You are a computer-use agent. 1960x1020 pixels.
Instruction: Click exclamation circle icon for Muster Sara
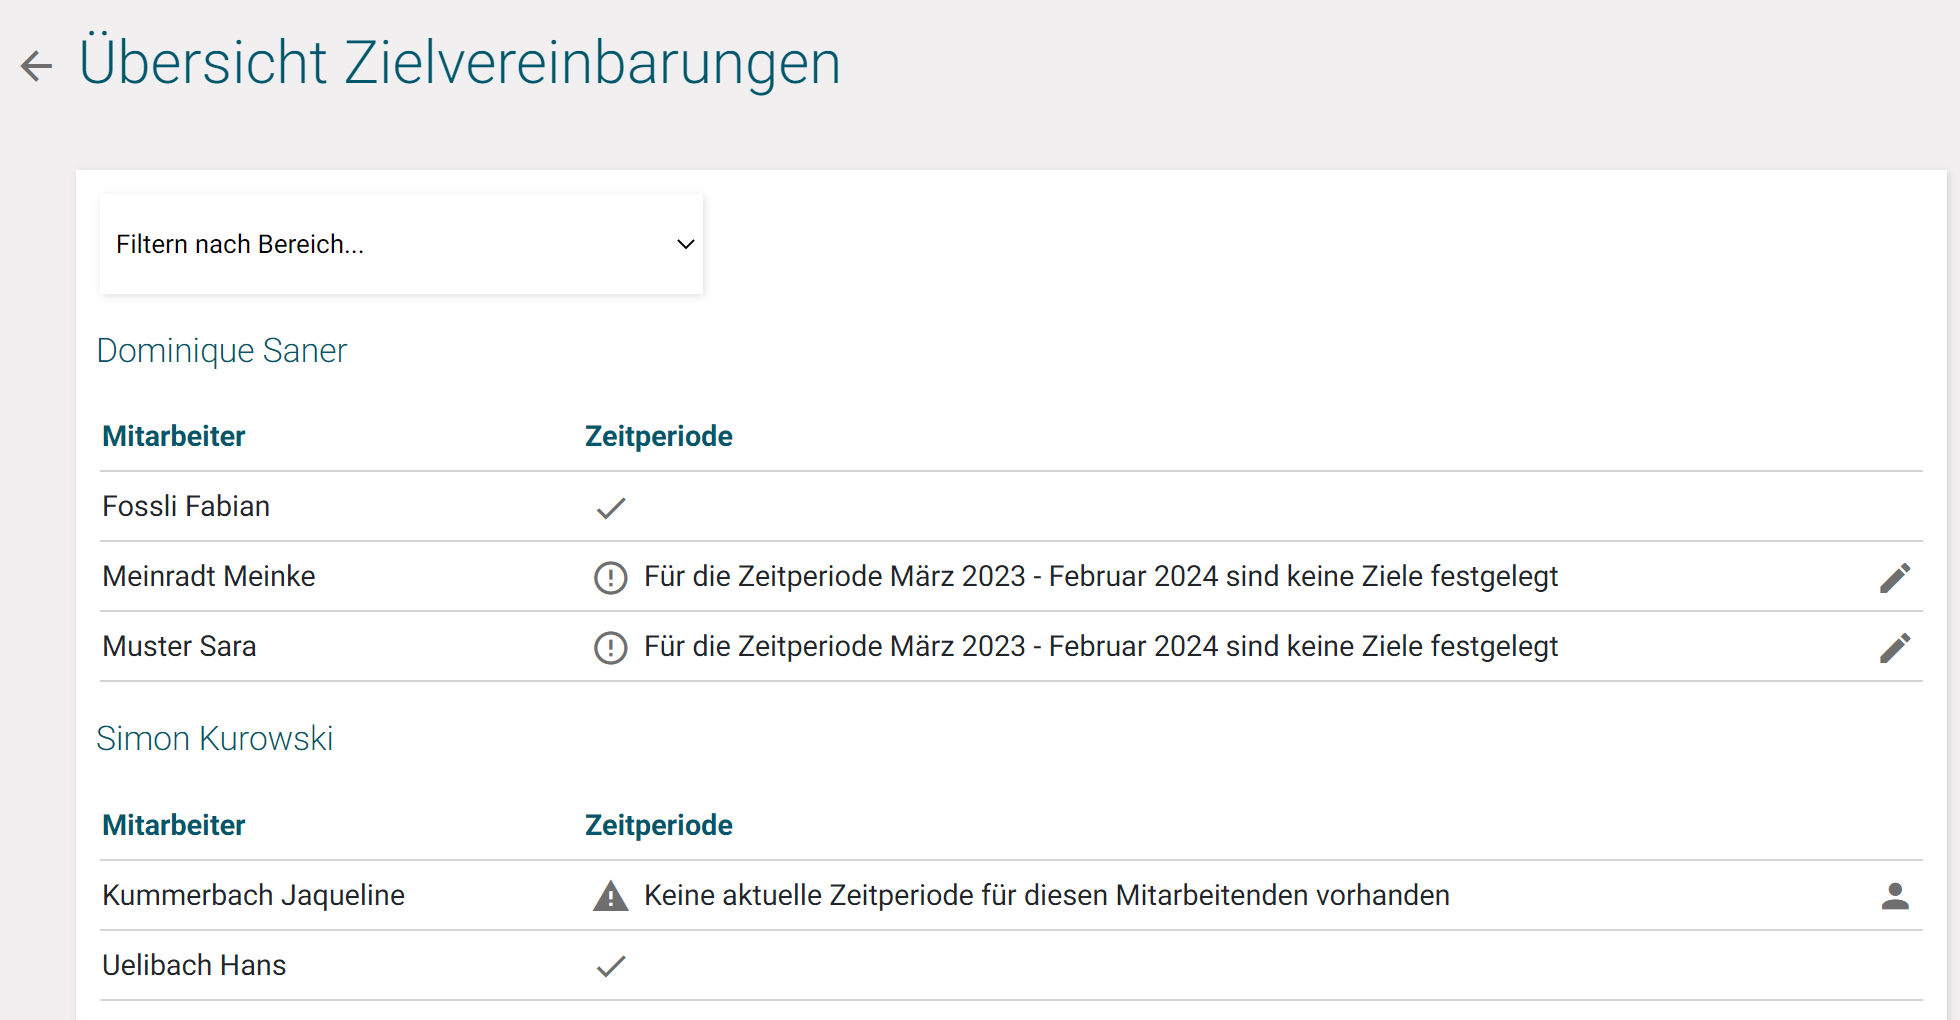point(610,647)
